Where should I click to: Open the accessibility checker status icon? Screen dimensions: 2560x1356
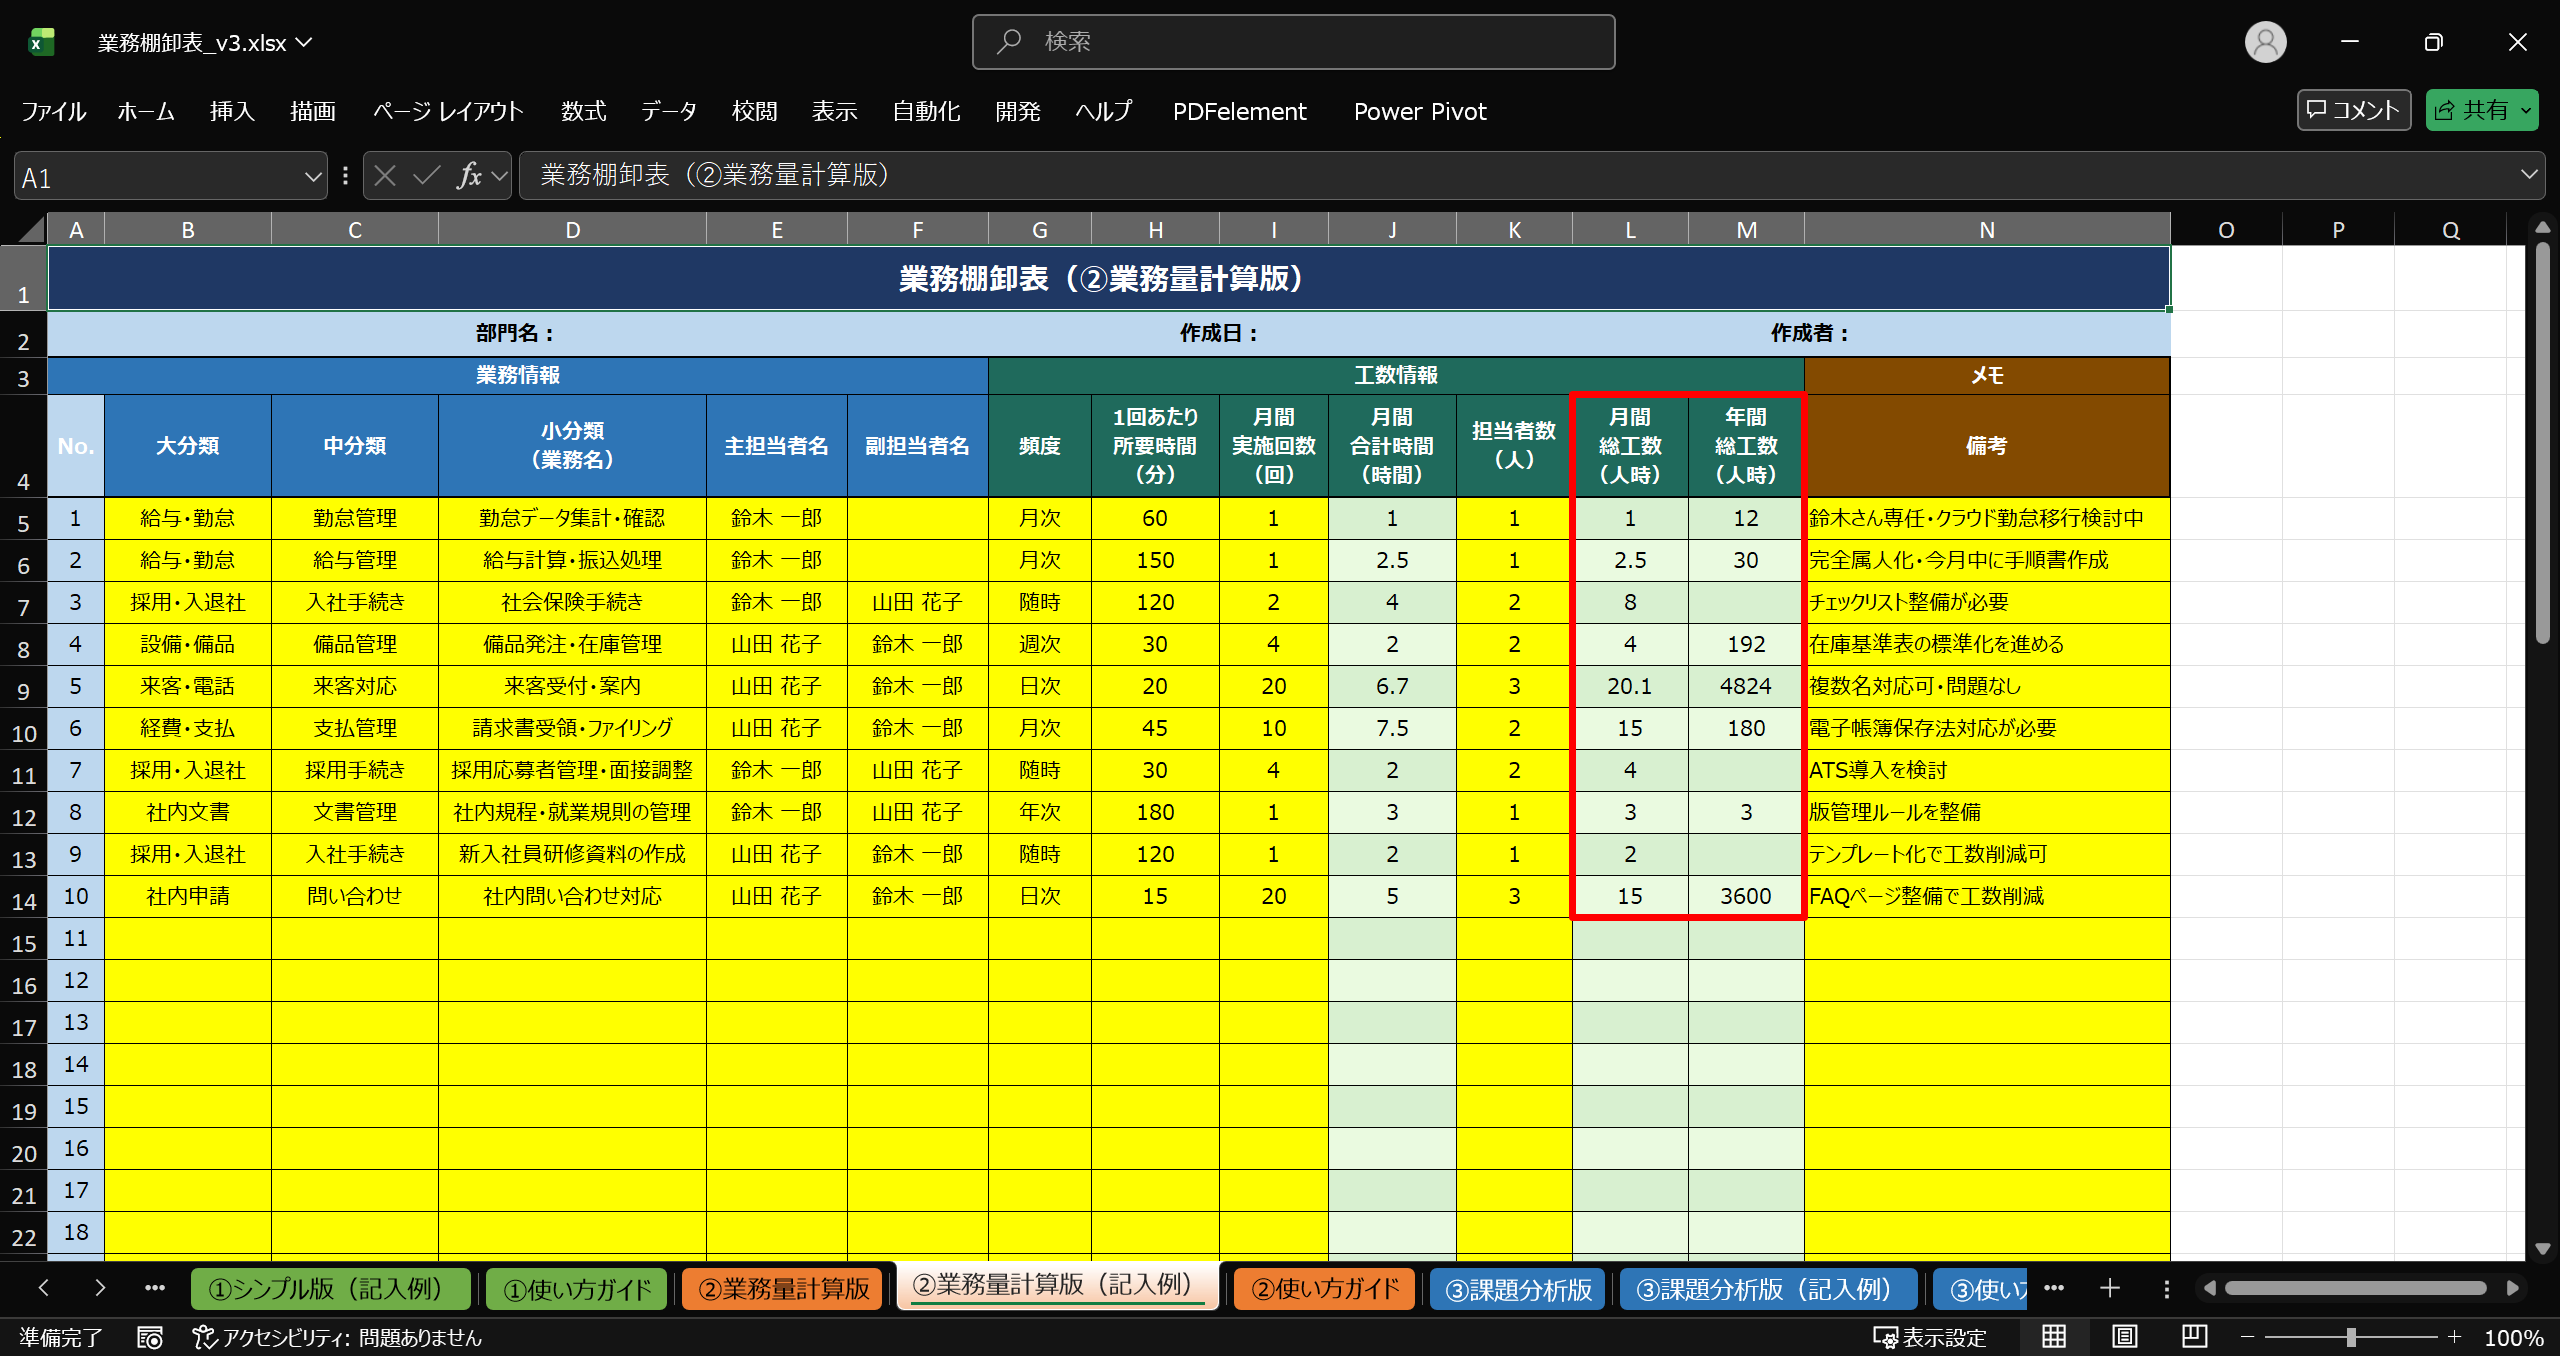coord(204,1337)
